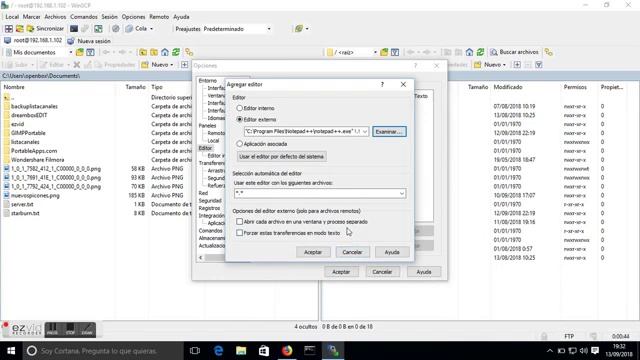The image size is (640, 360).
Task: Select the nuevospicones.png file
Action: tap(35, 196)
